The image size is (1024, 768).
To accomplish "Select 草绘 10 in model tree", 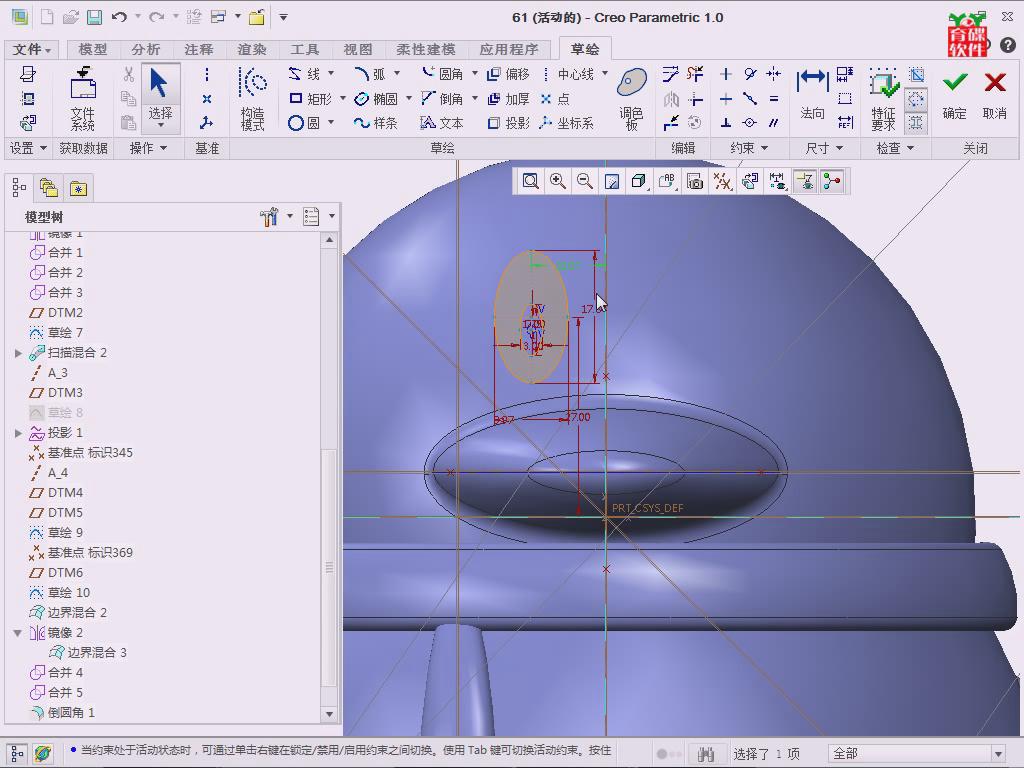I will click(x=59, y=593).
